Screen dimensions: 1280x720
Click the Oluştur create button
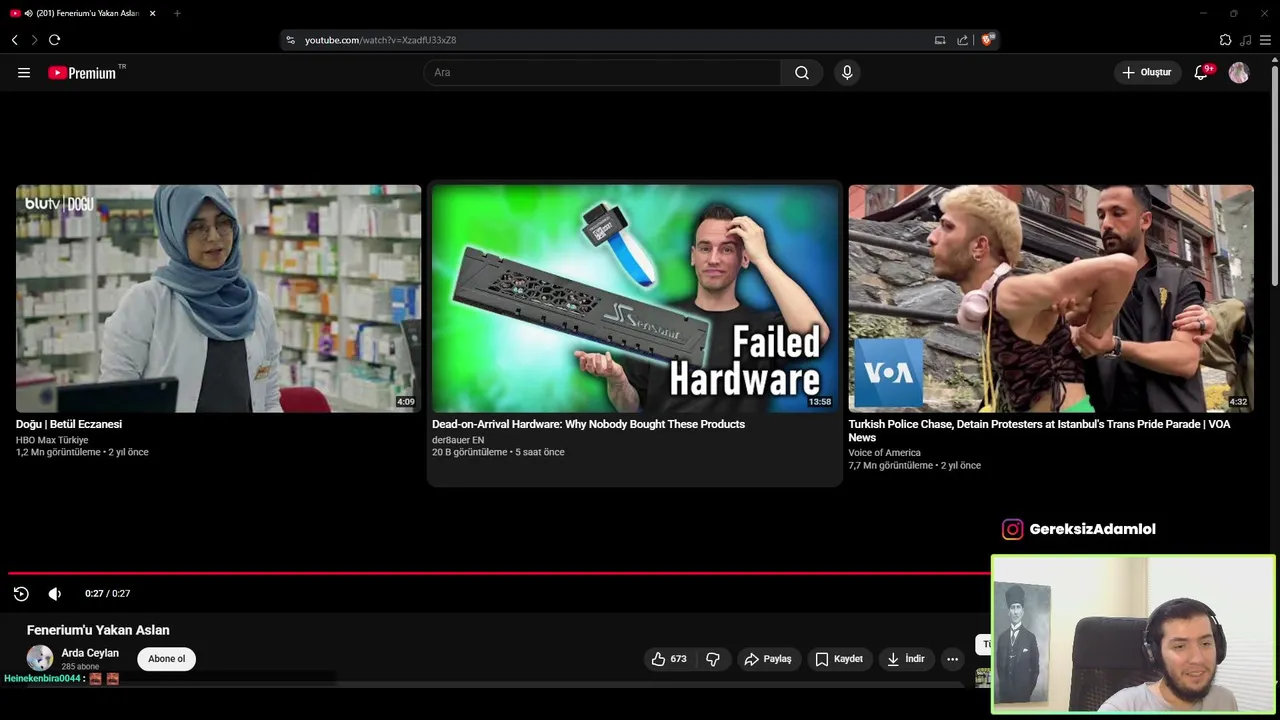[1147, 72]
